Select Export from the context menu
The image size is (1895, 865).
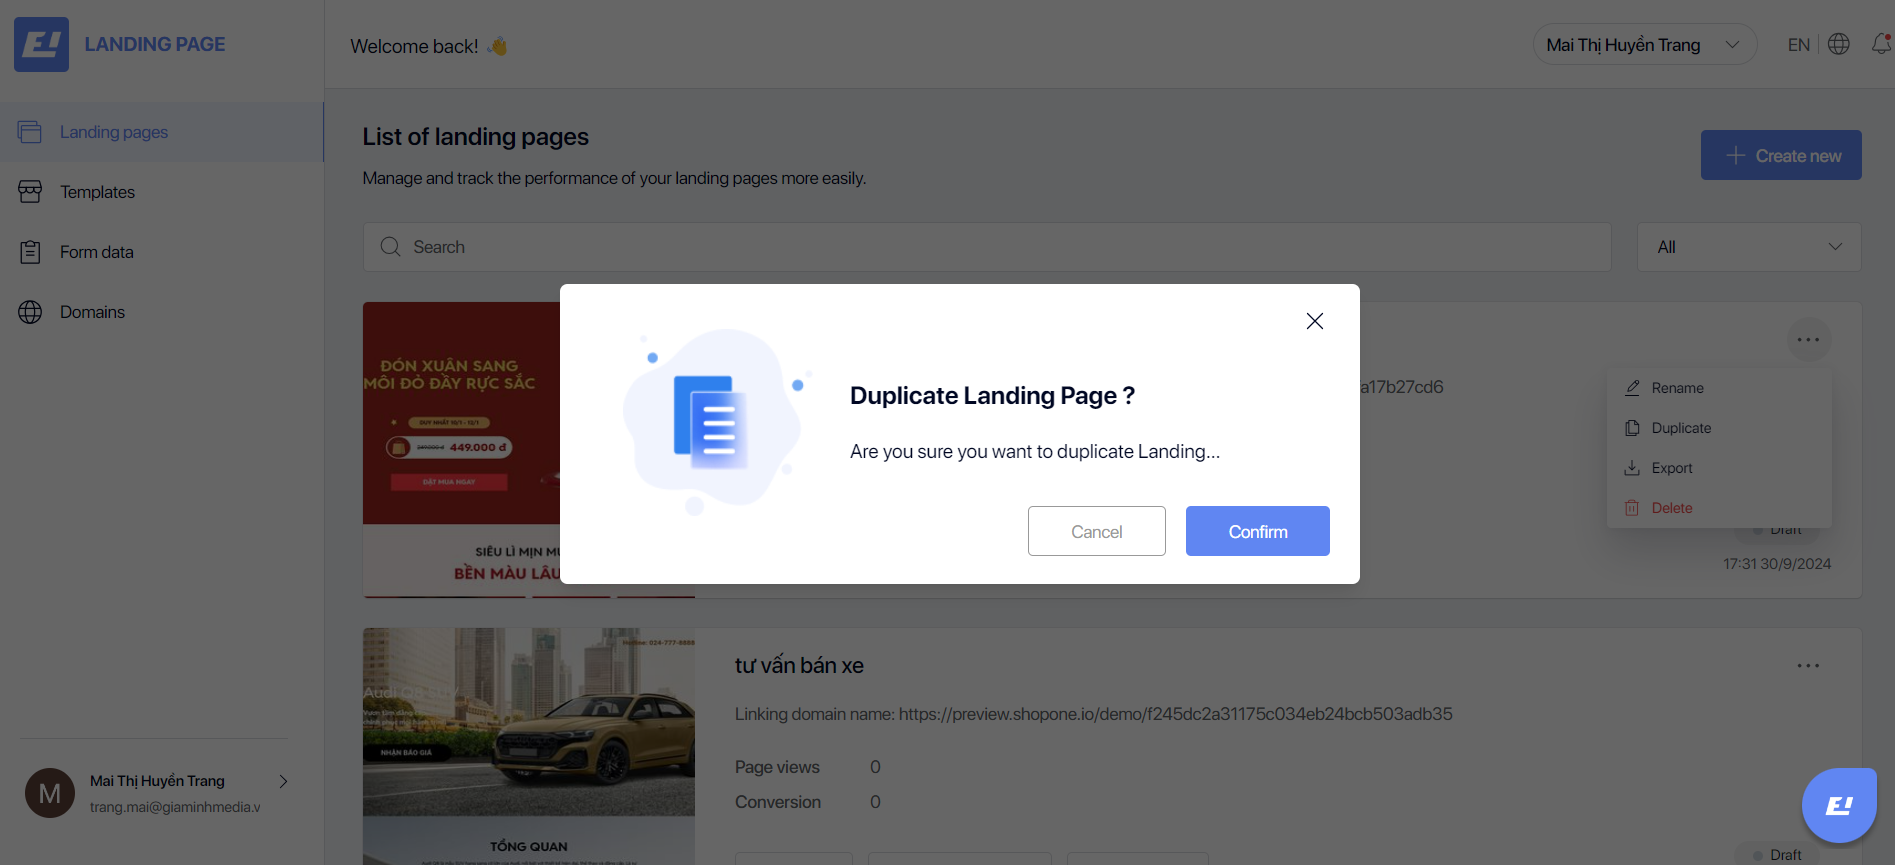tap(1671, 468)
